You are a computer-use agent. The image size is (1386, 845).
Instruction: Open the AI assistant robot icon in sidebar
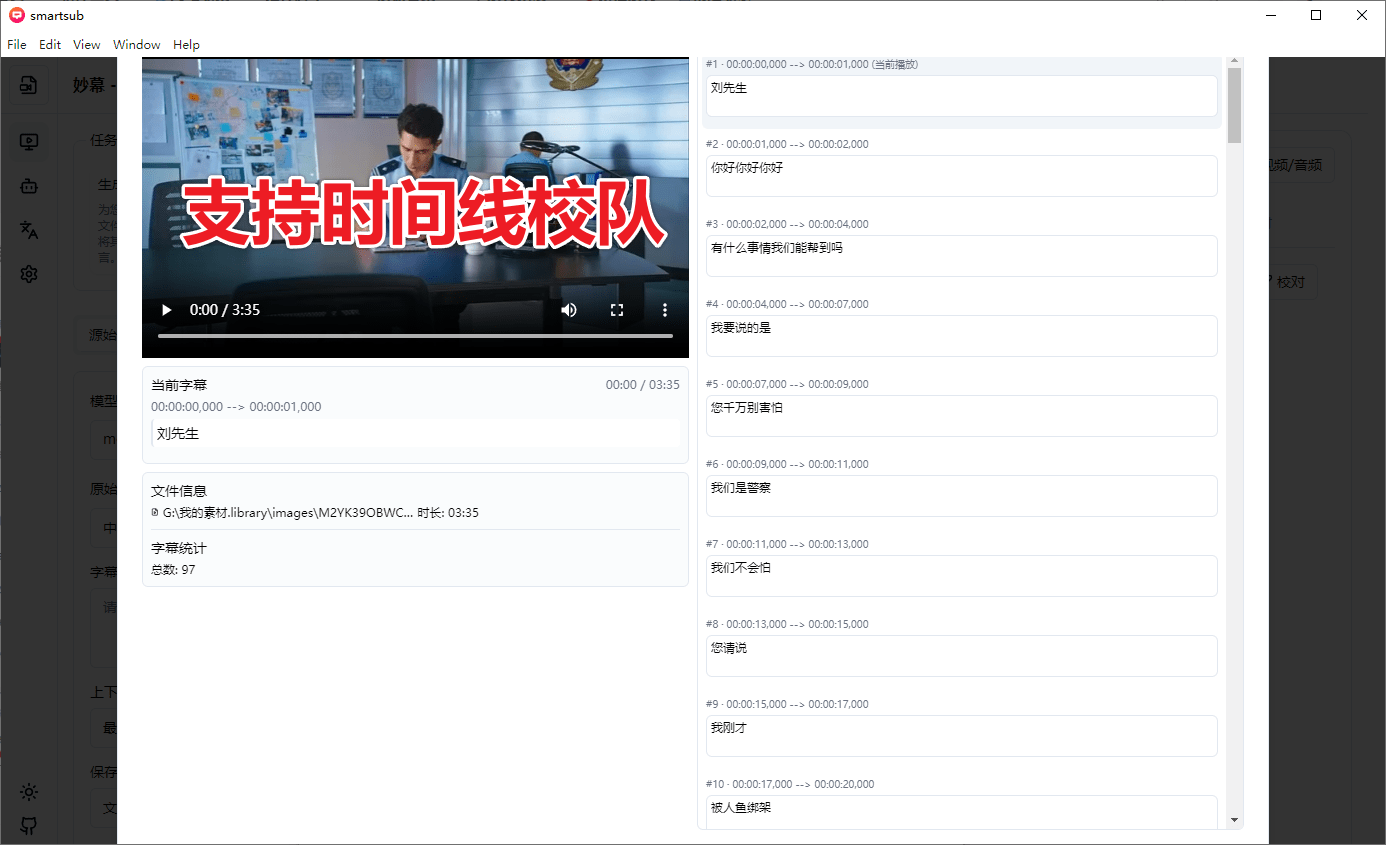[29, 186]
